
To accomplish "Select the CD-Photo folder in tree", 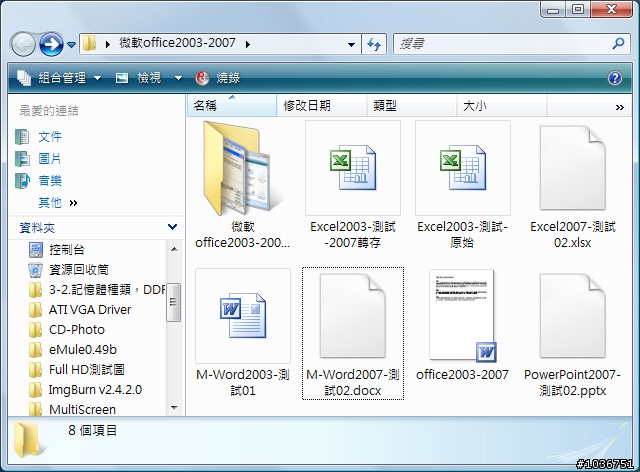I will click(x=77, y=330).
